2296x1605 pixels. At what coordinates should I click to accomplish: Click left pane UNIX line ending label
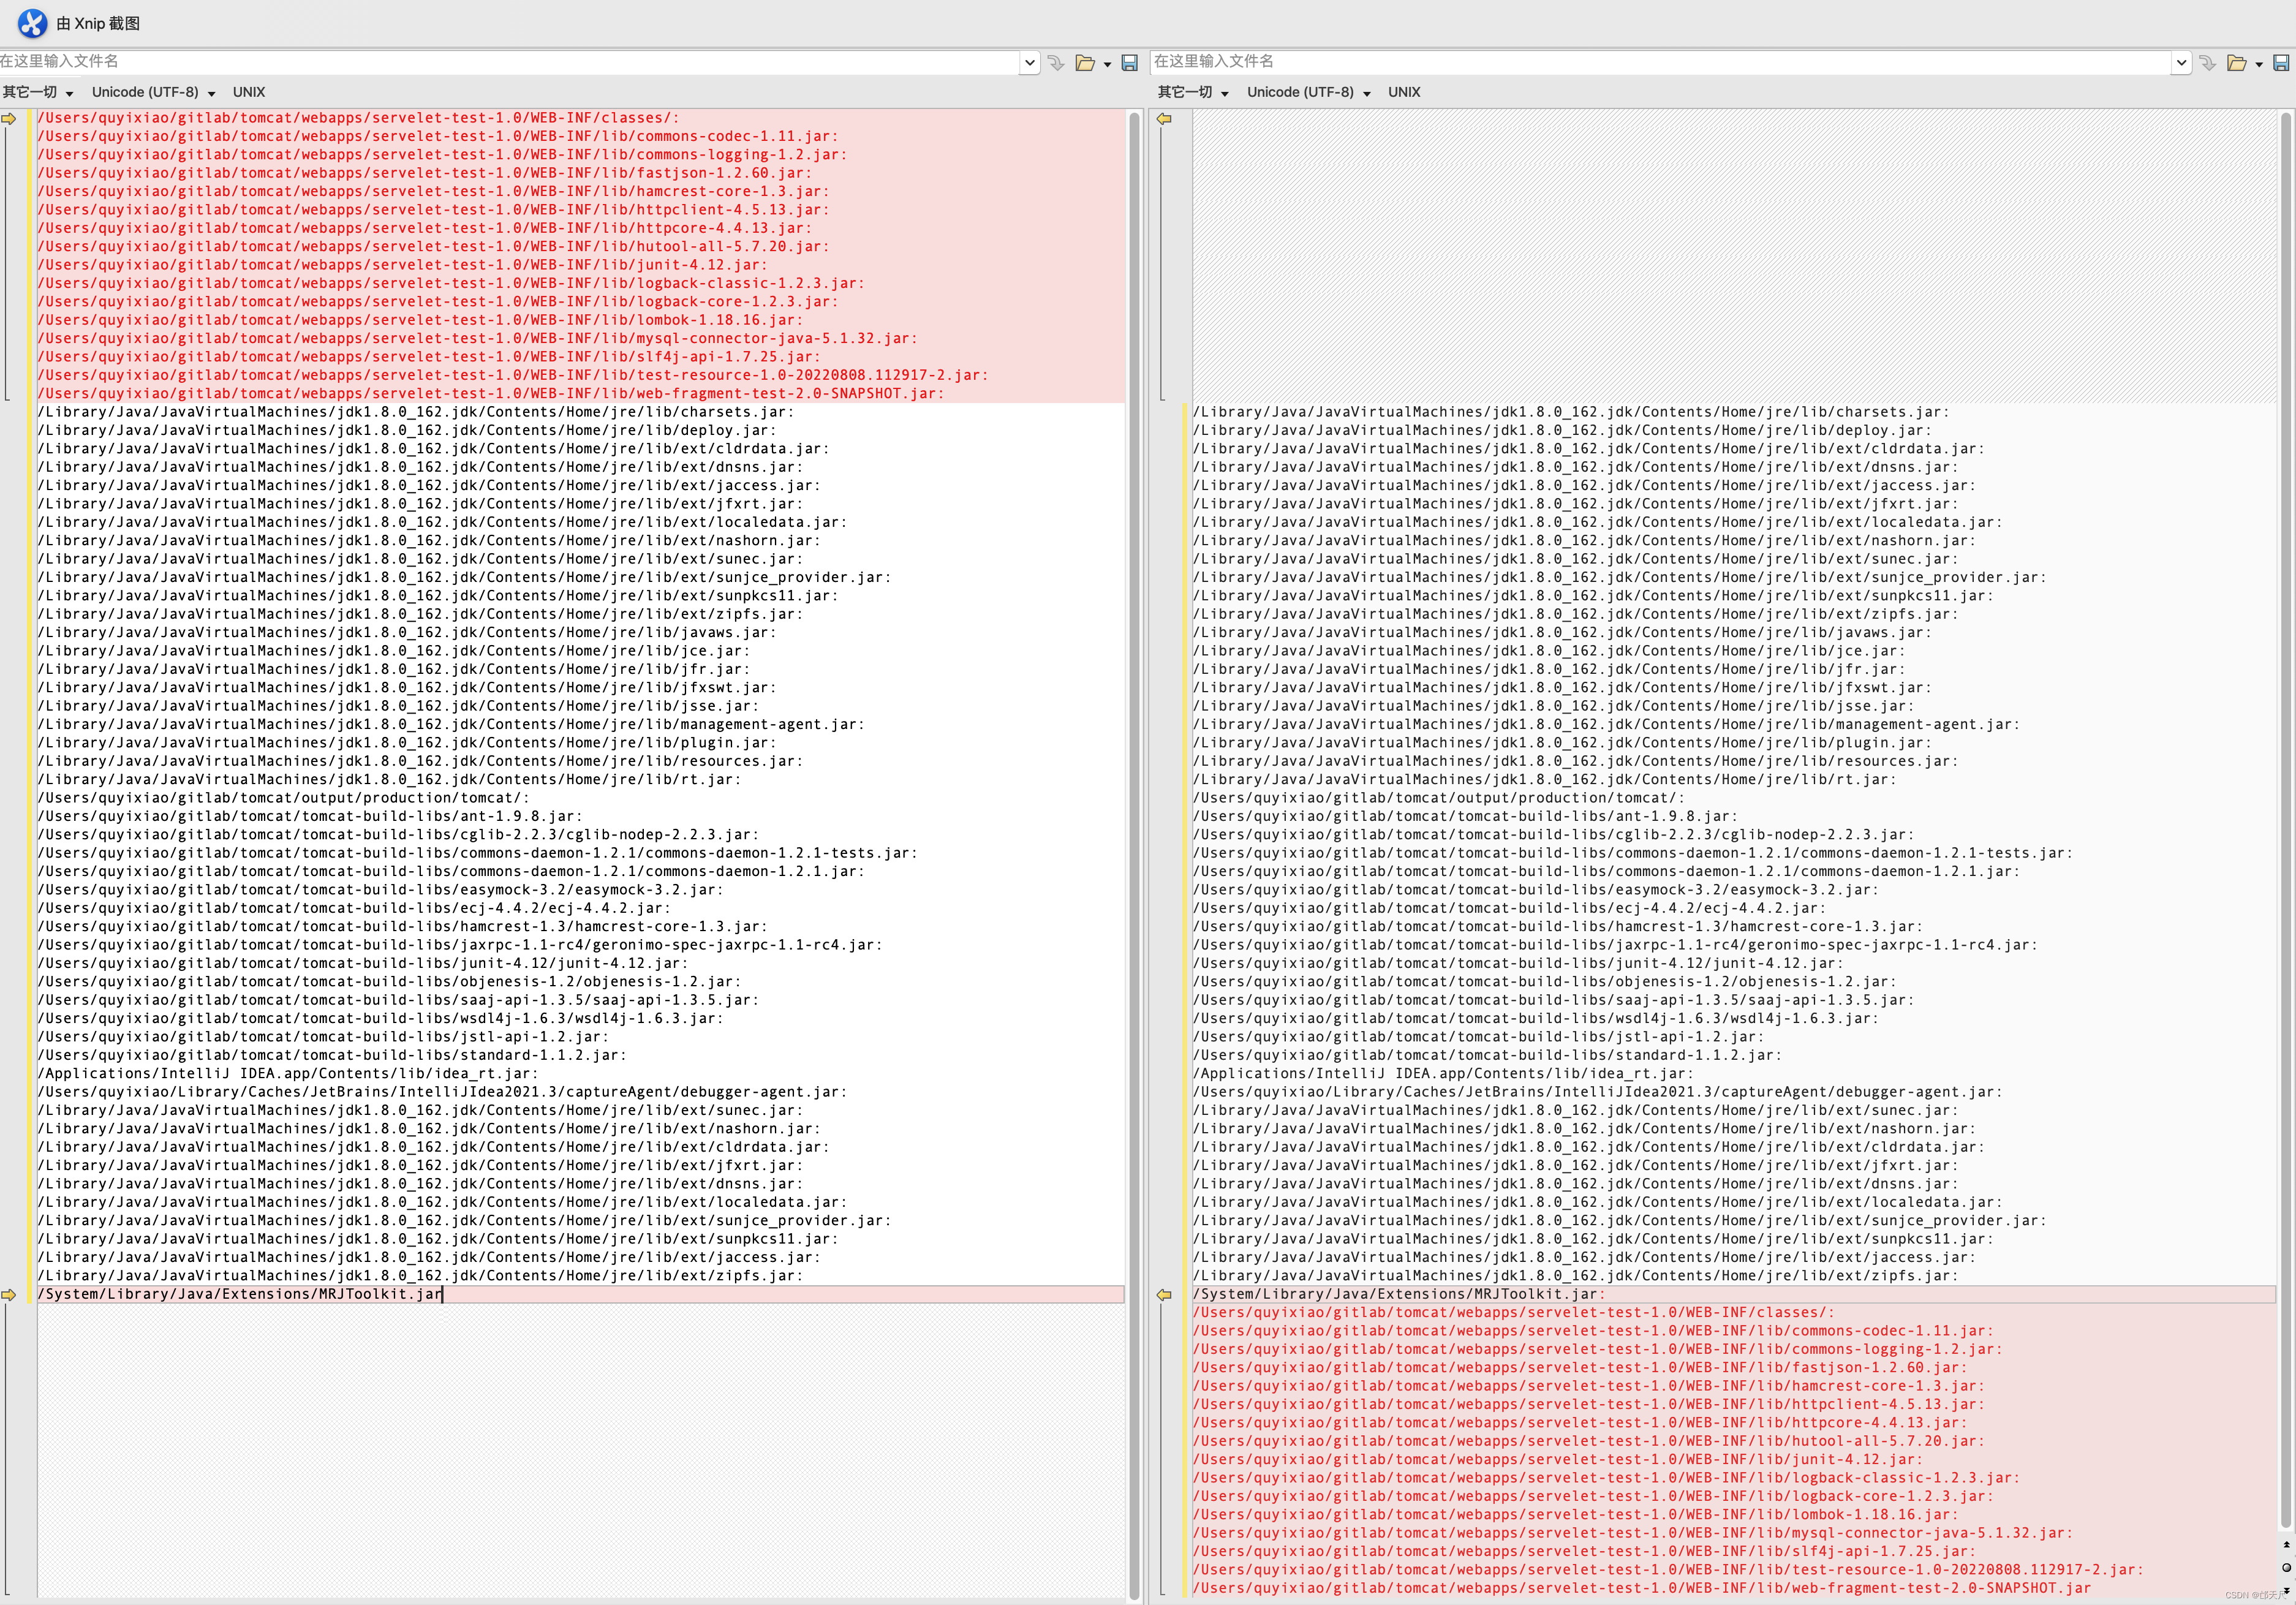[249, 92]
